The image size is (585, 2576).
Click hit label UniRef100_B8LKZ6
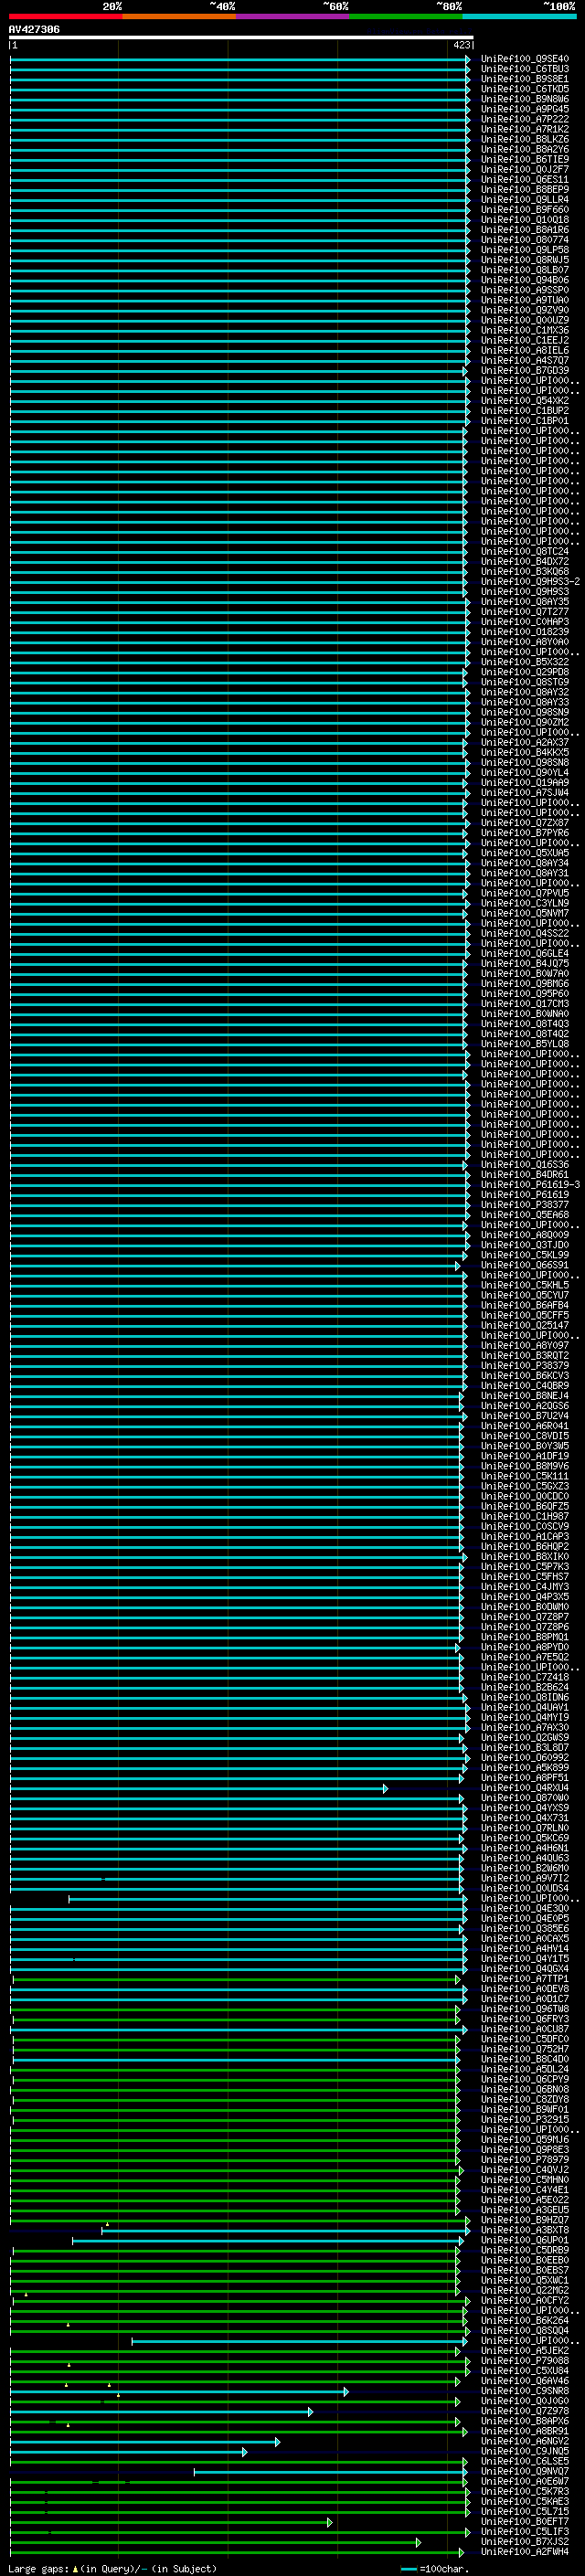click(x=525, y=139)
